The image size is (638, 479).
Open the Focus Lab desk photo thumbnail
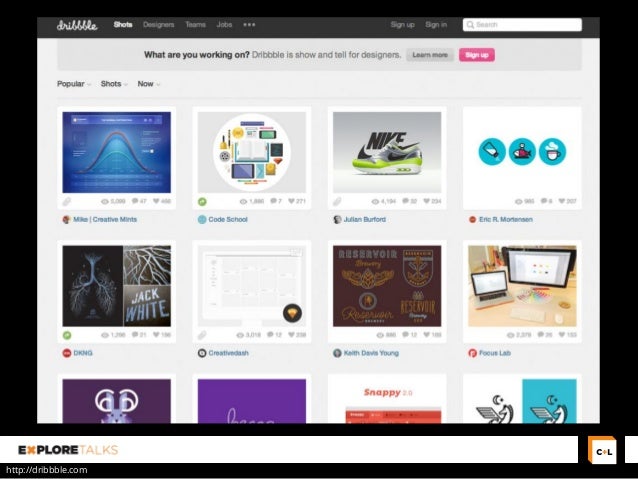[x=522, y=286]
